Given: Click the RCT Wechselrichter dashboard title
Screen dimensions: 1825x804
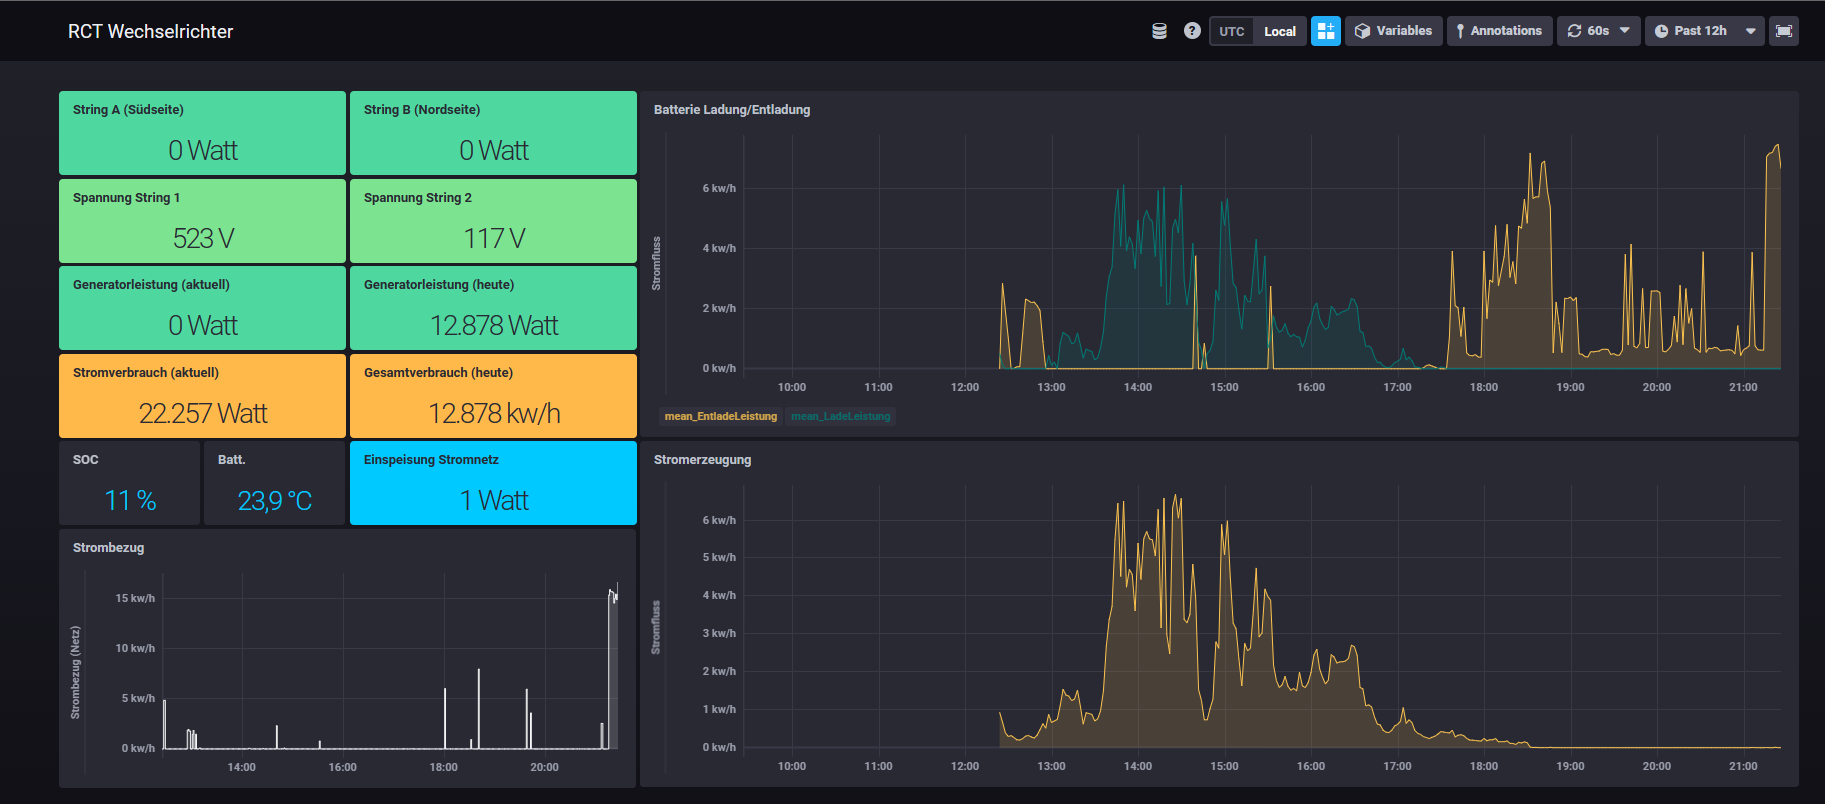Looking at the screenshot, I should [x=150, y=31].
